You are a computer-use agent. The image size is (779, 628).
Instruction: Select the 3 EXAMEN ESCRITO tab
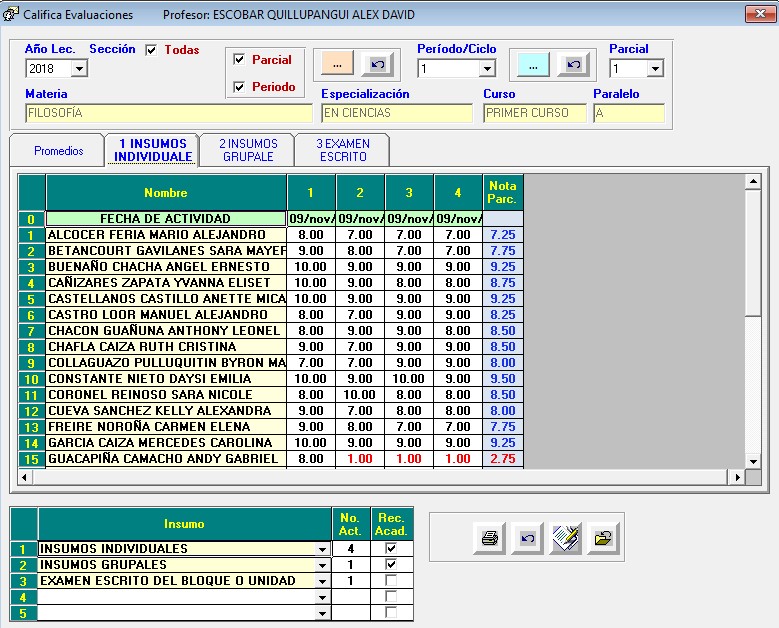click(343, 150)
